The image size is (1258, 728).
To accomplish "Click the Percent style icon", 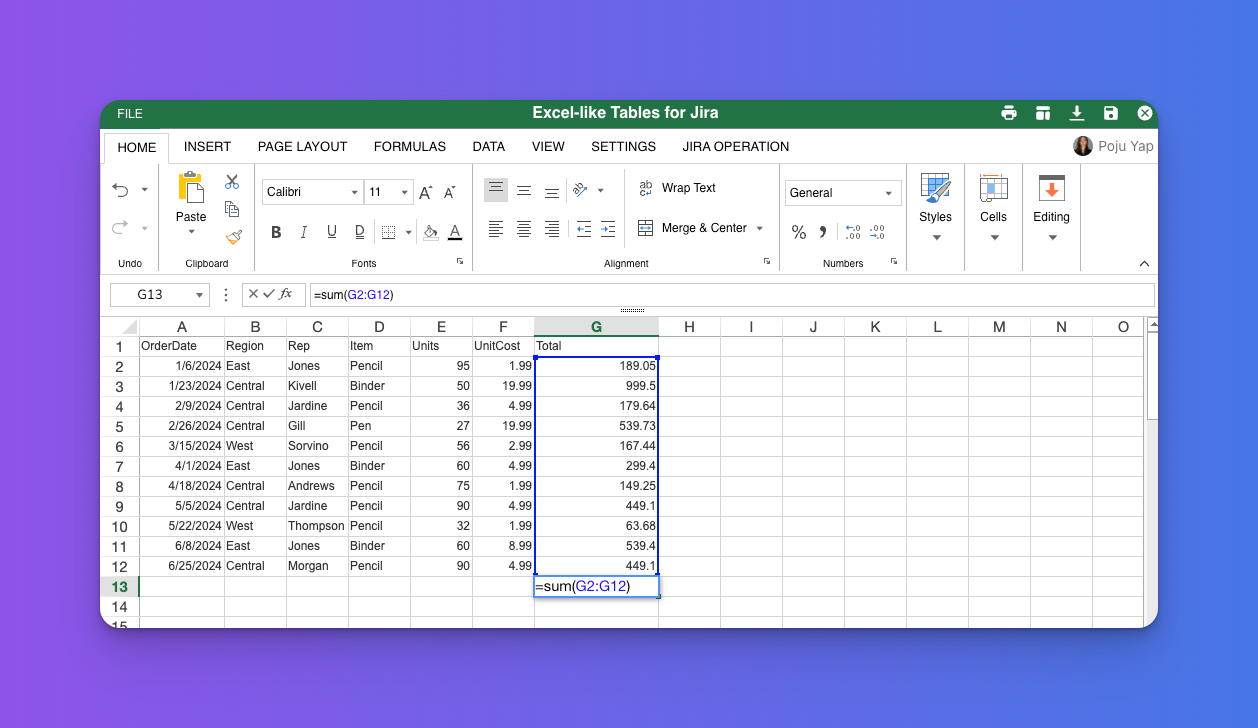I will click(799, 232).
